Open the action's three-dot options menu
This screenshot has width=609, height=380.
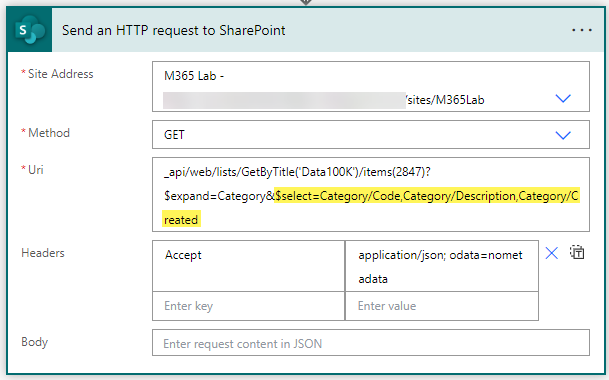point(581,30)
